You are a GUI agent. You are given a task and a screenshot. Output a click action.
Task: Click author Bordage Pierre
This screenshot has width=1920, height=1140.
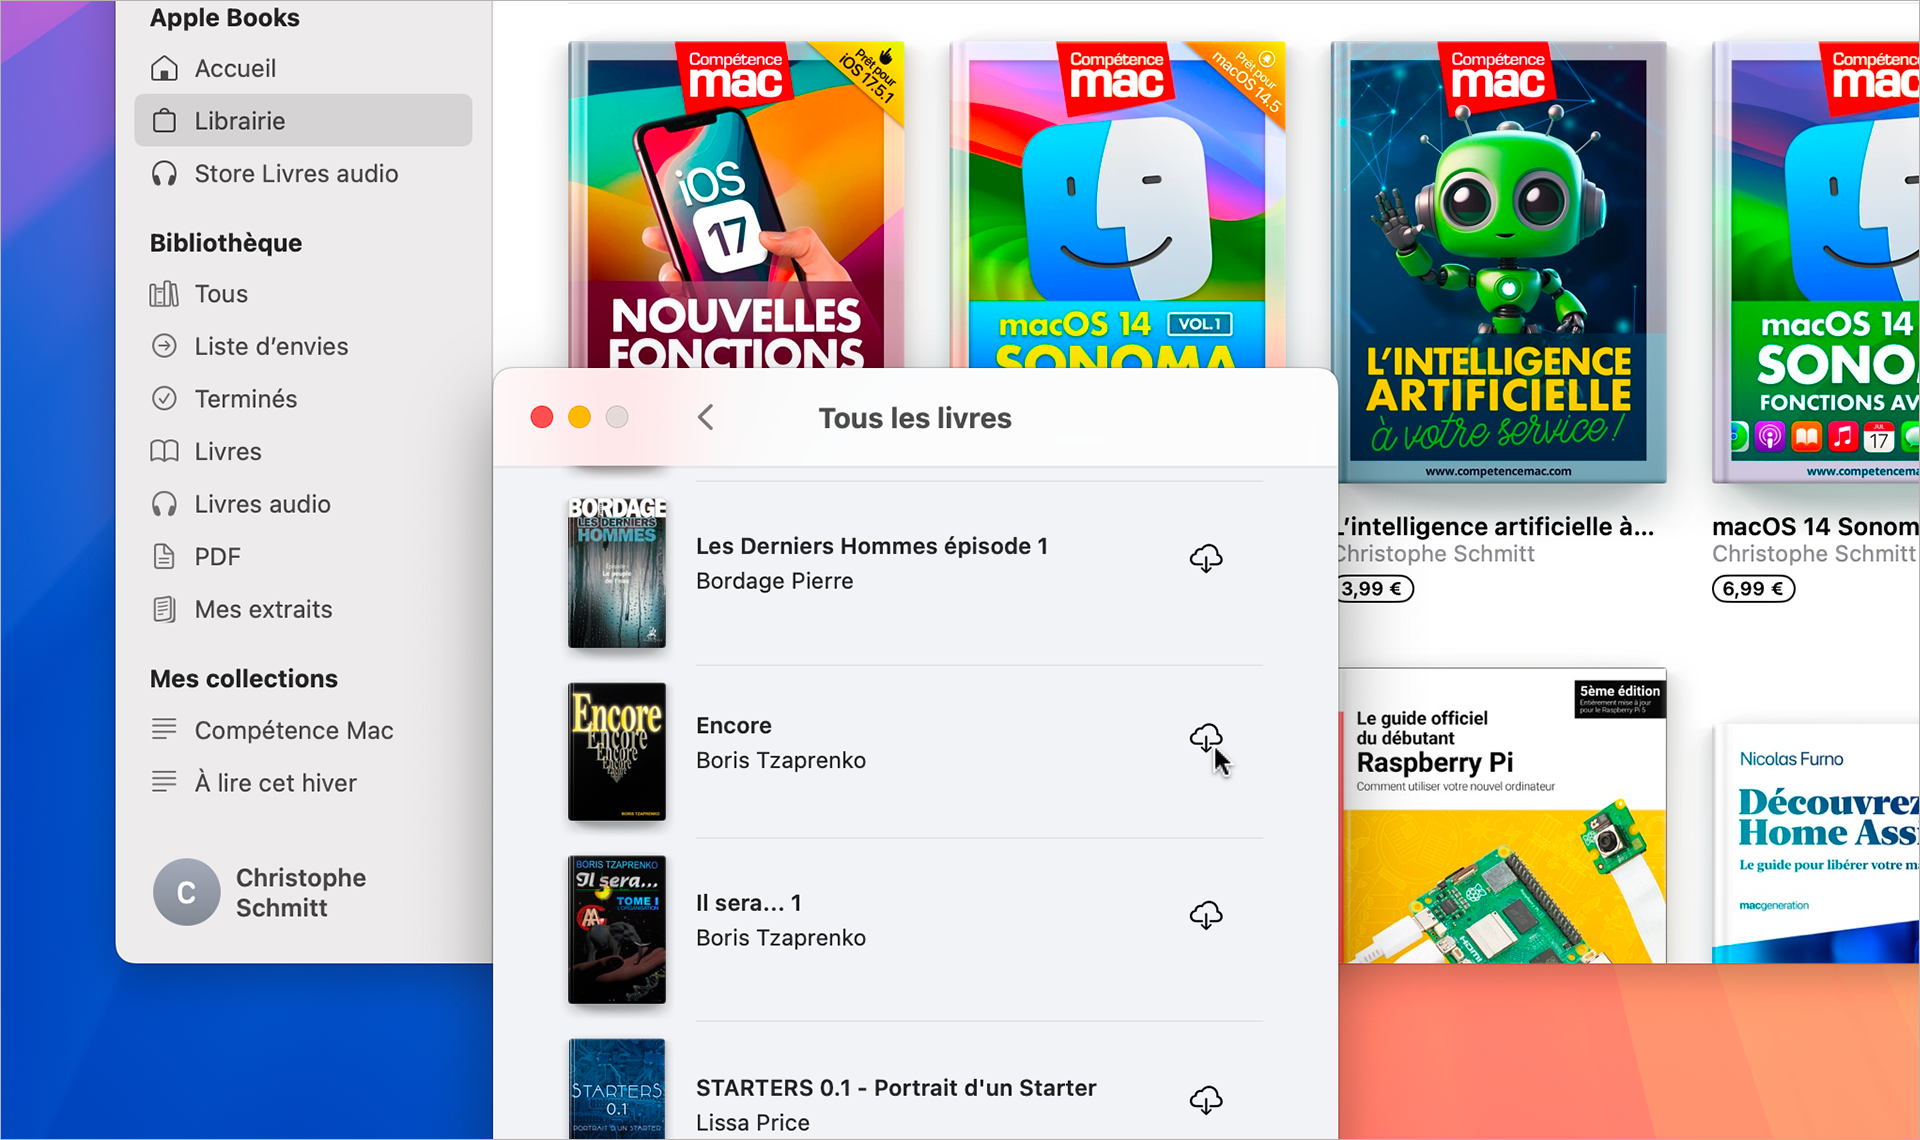coord(775,581)
